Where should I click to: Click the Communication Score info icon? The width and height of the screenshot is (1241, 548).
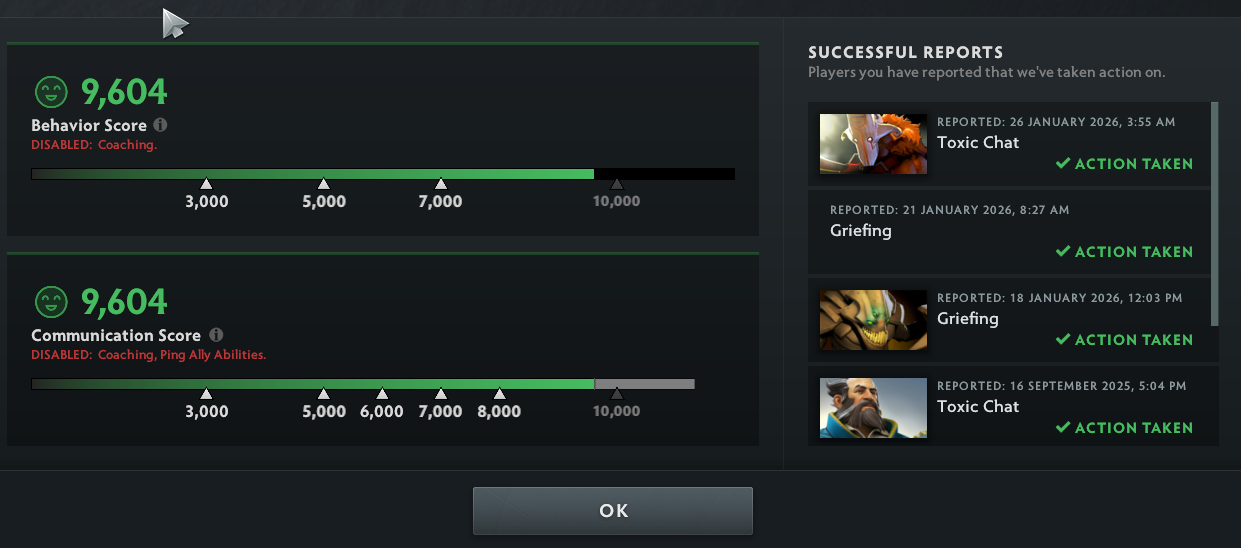(217, 336)
